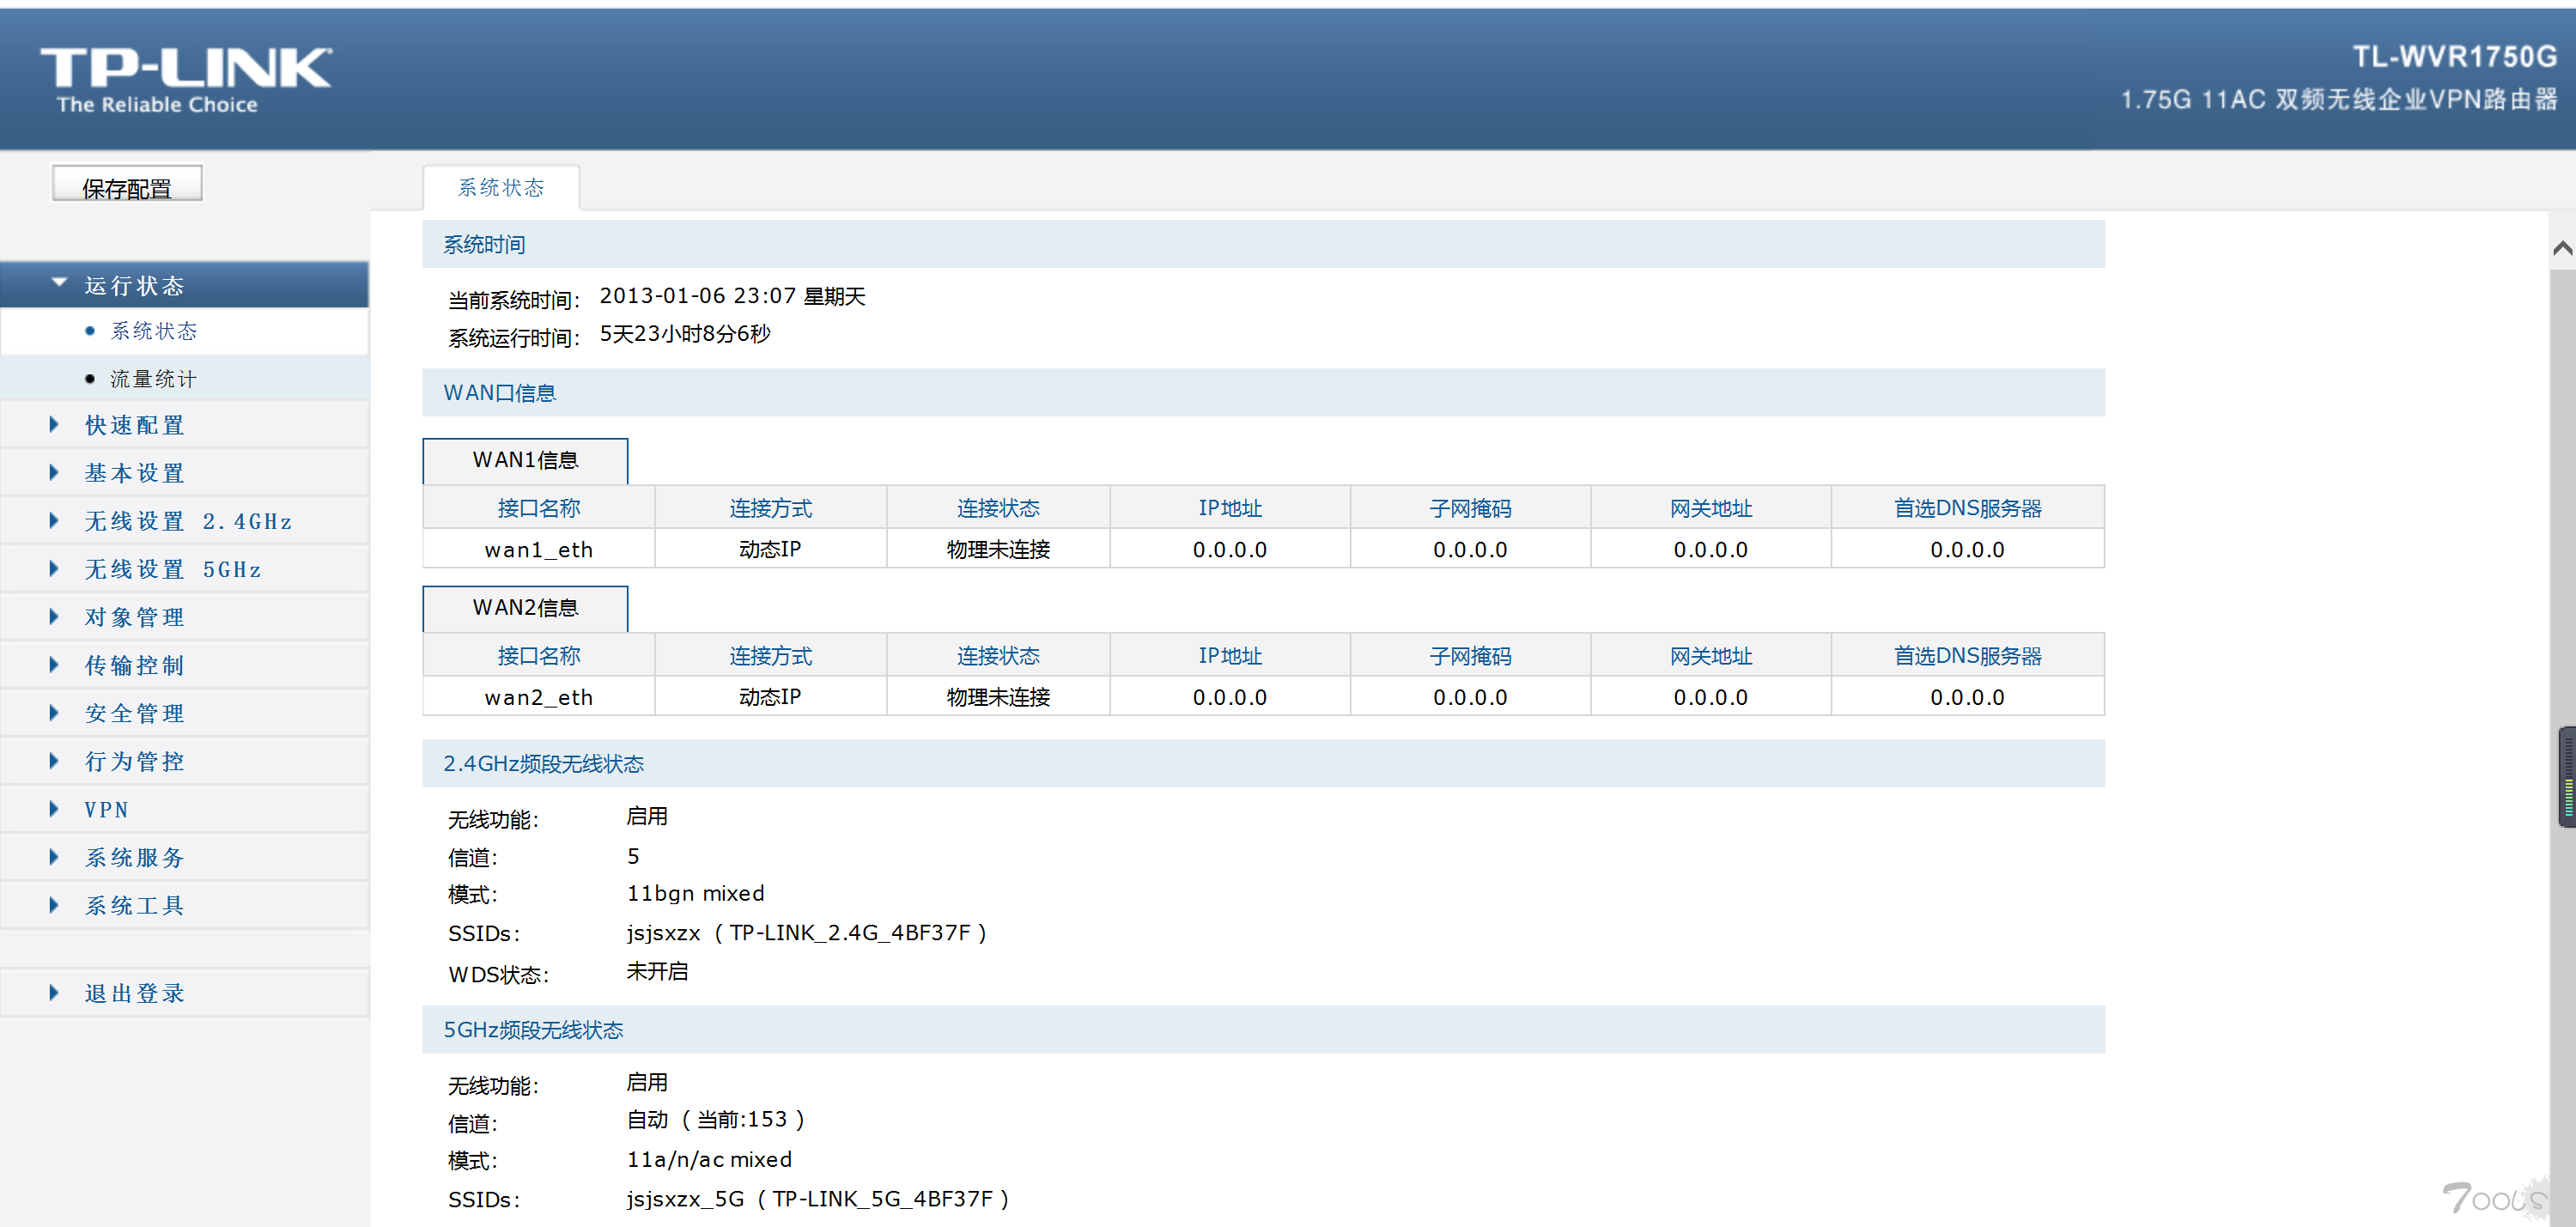
Task: Click the 接口名称 header in WAN1 table
Action: tap(539, 508)
